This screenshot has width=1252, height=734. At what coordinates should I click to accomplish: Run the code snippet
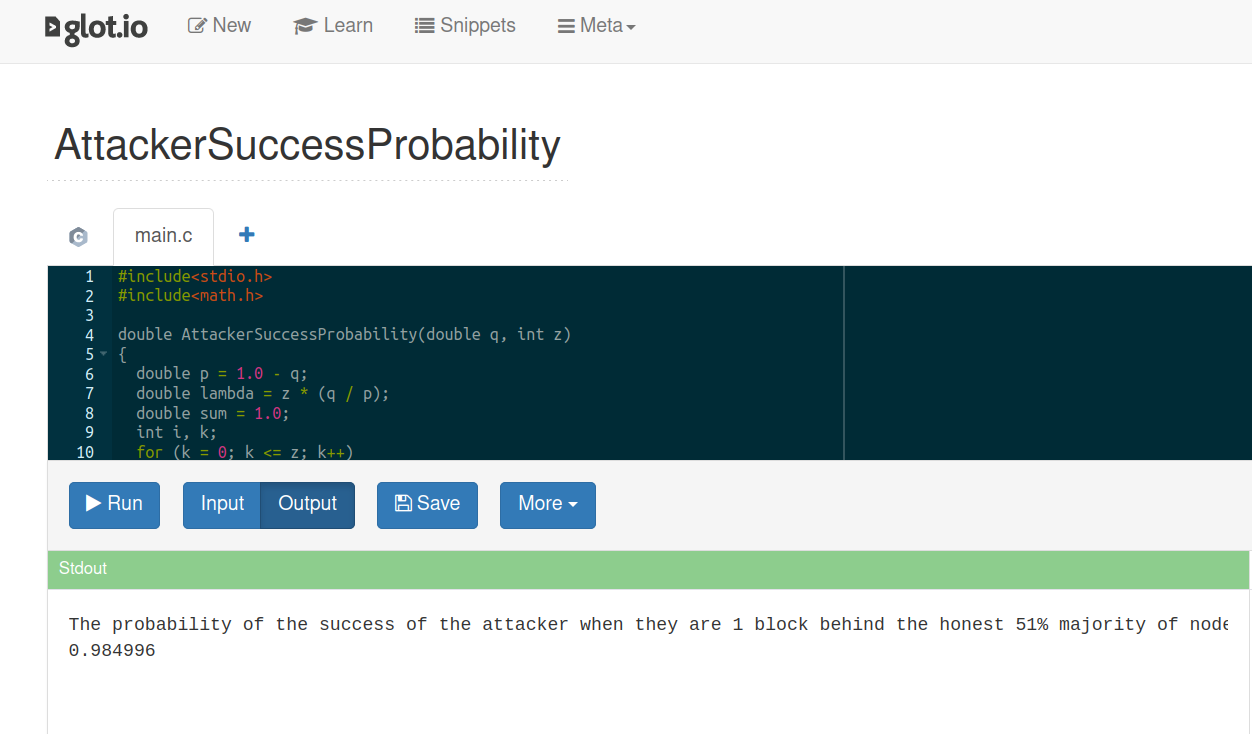pyautogui.click(x=114, y=504)
